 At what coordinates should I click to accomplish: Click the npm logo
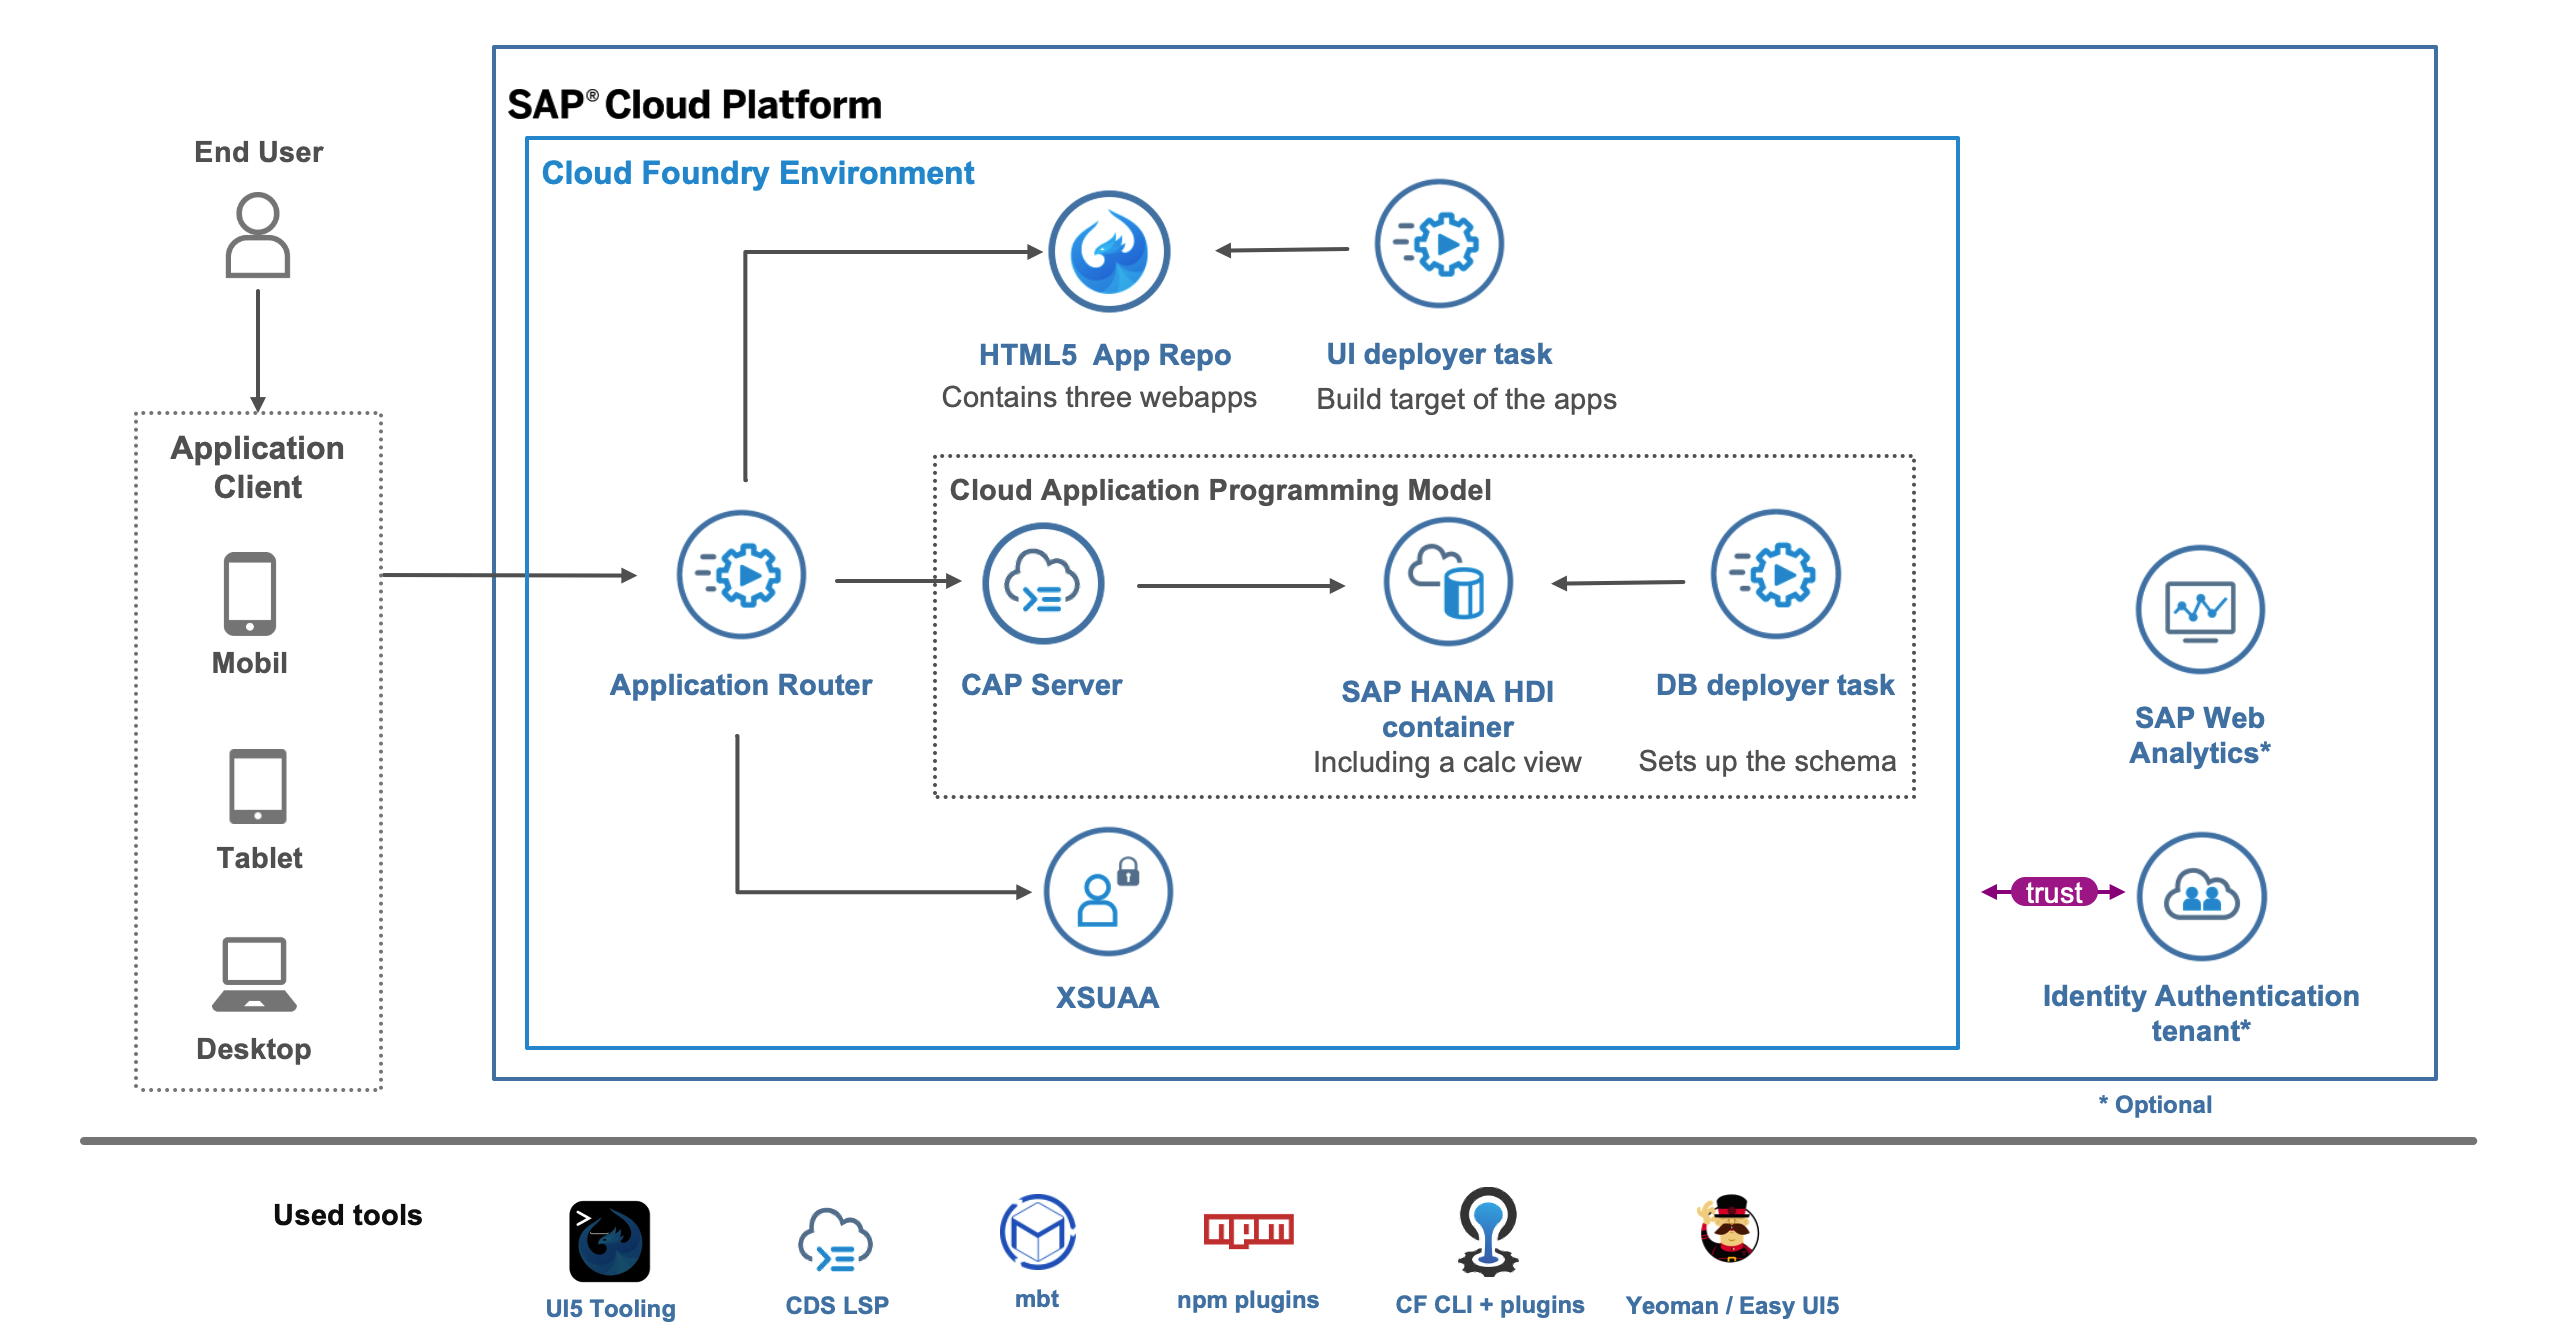1248,1230
